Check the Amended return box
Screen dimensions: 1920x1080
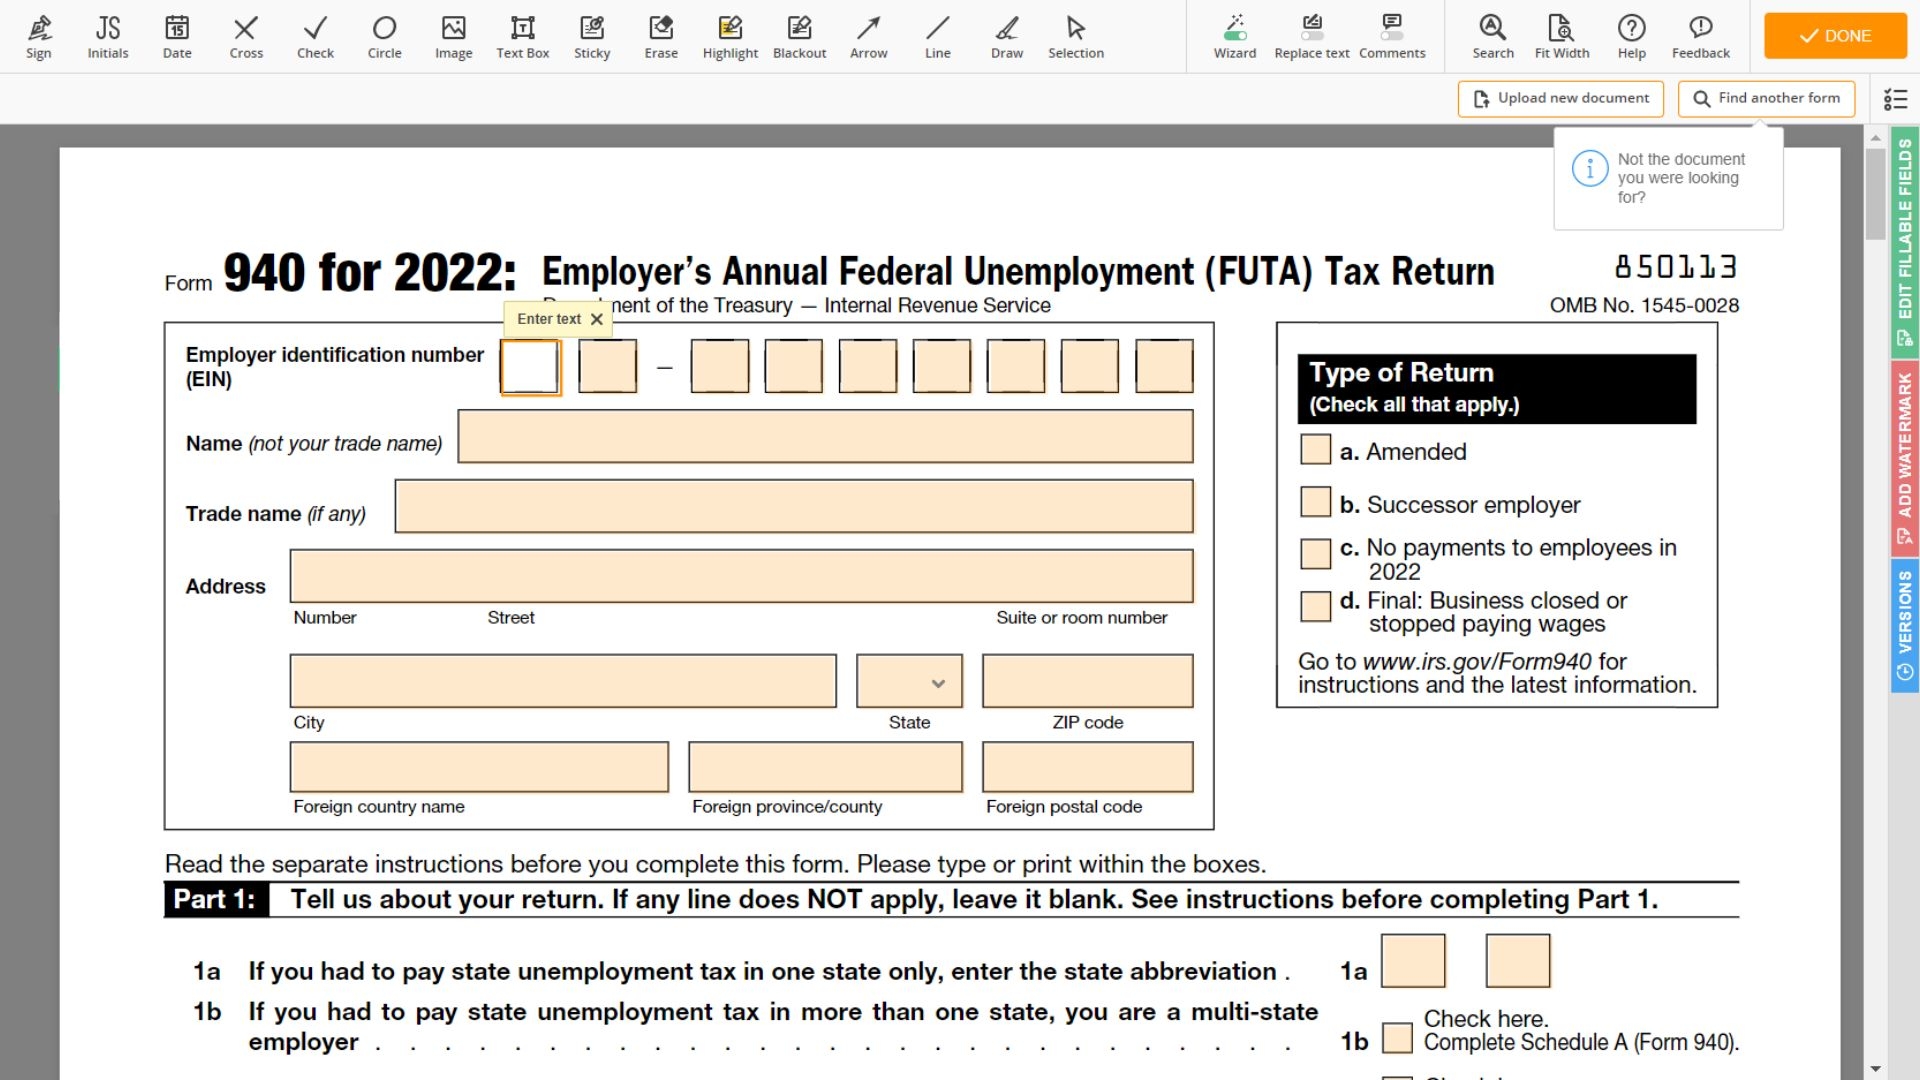coord(1315,449)
